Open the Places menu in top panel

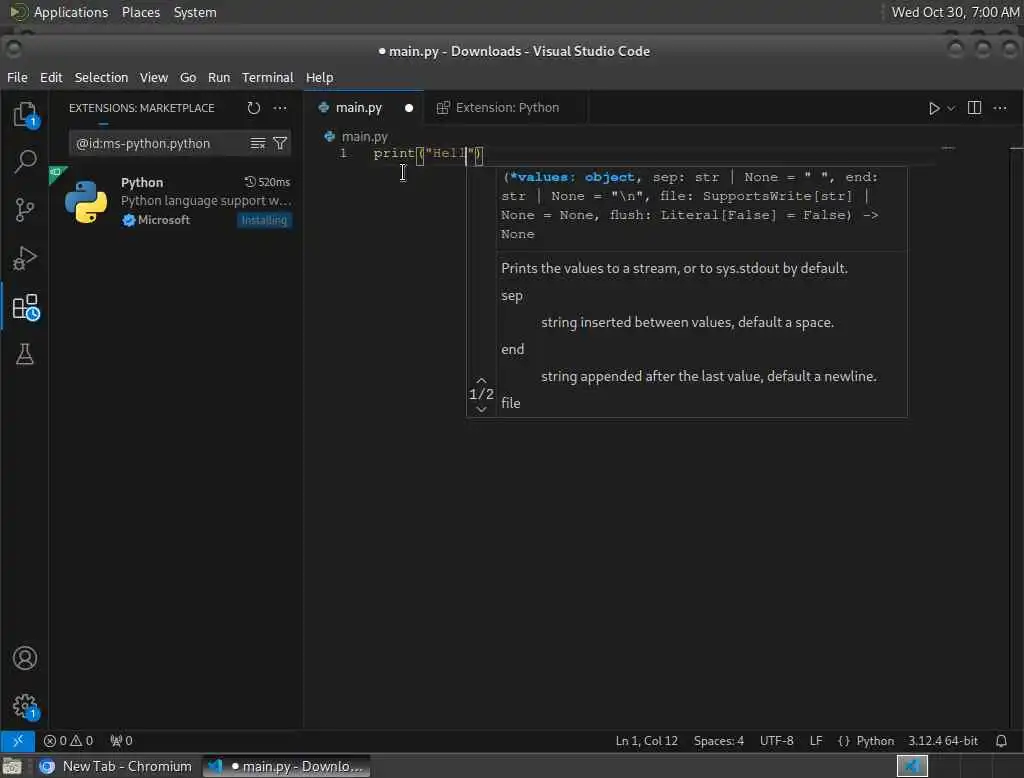point(140,12)
